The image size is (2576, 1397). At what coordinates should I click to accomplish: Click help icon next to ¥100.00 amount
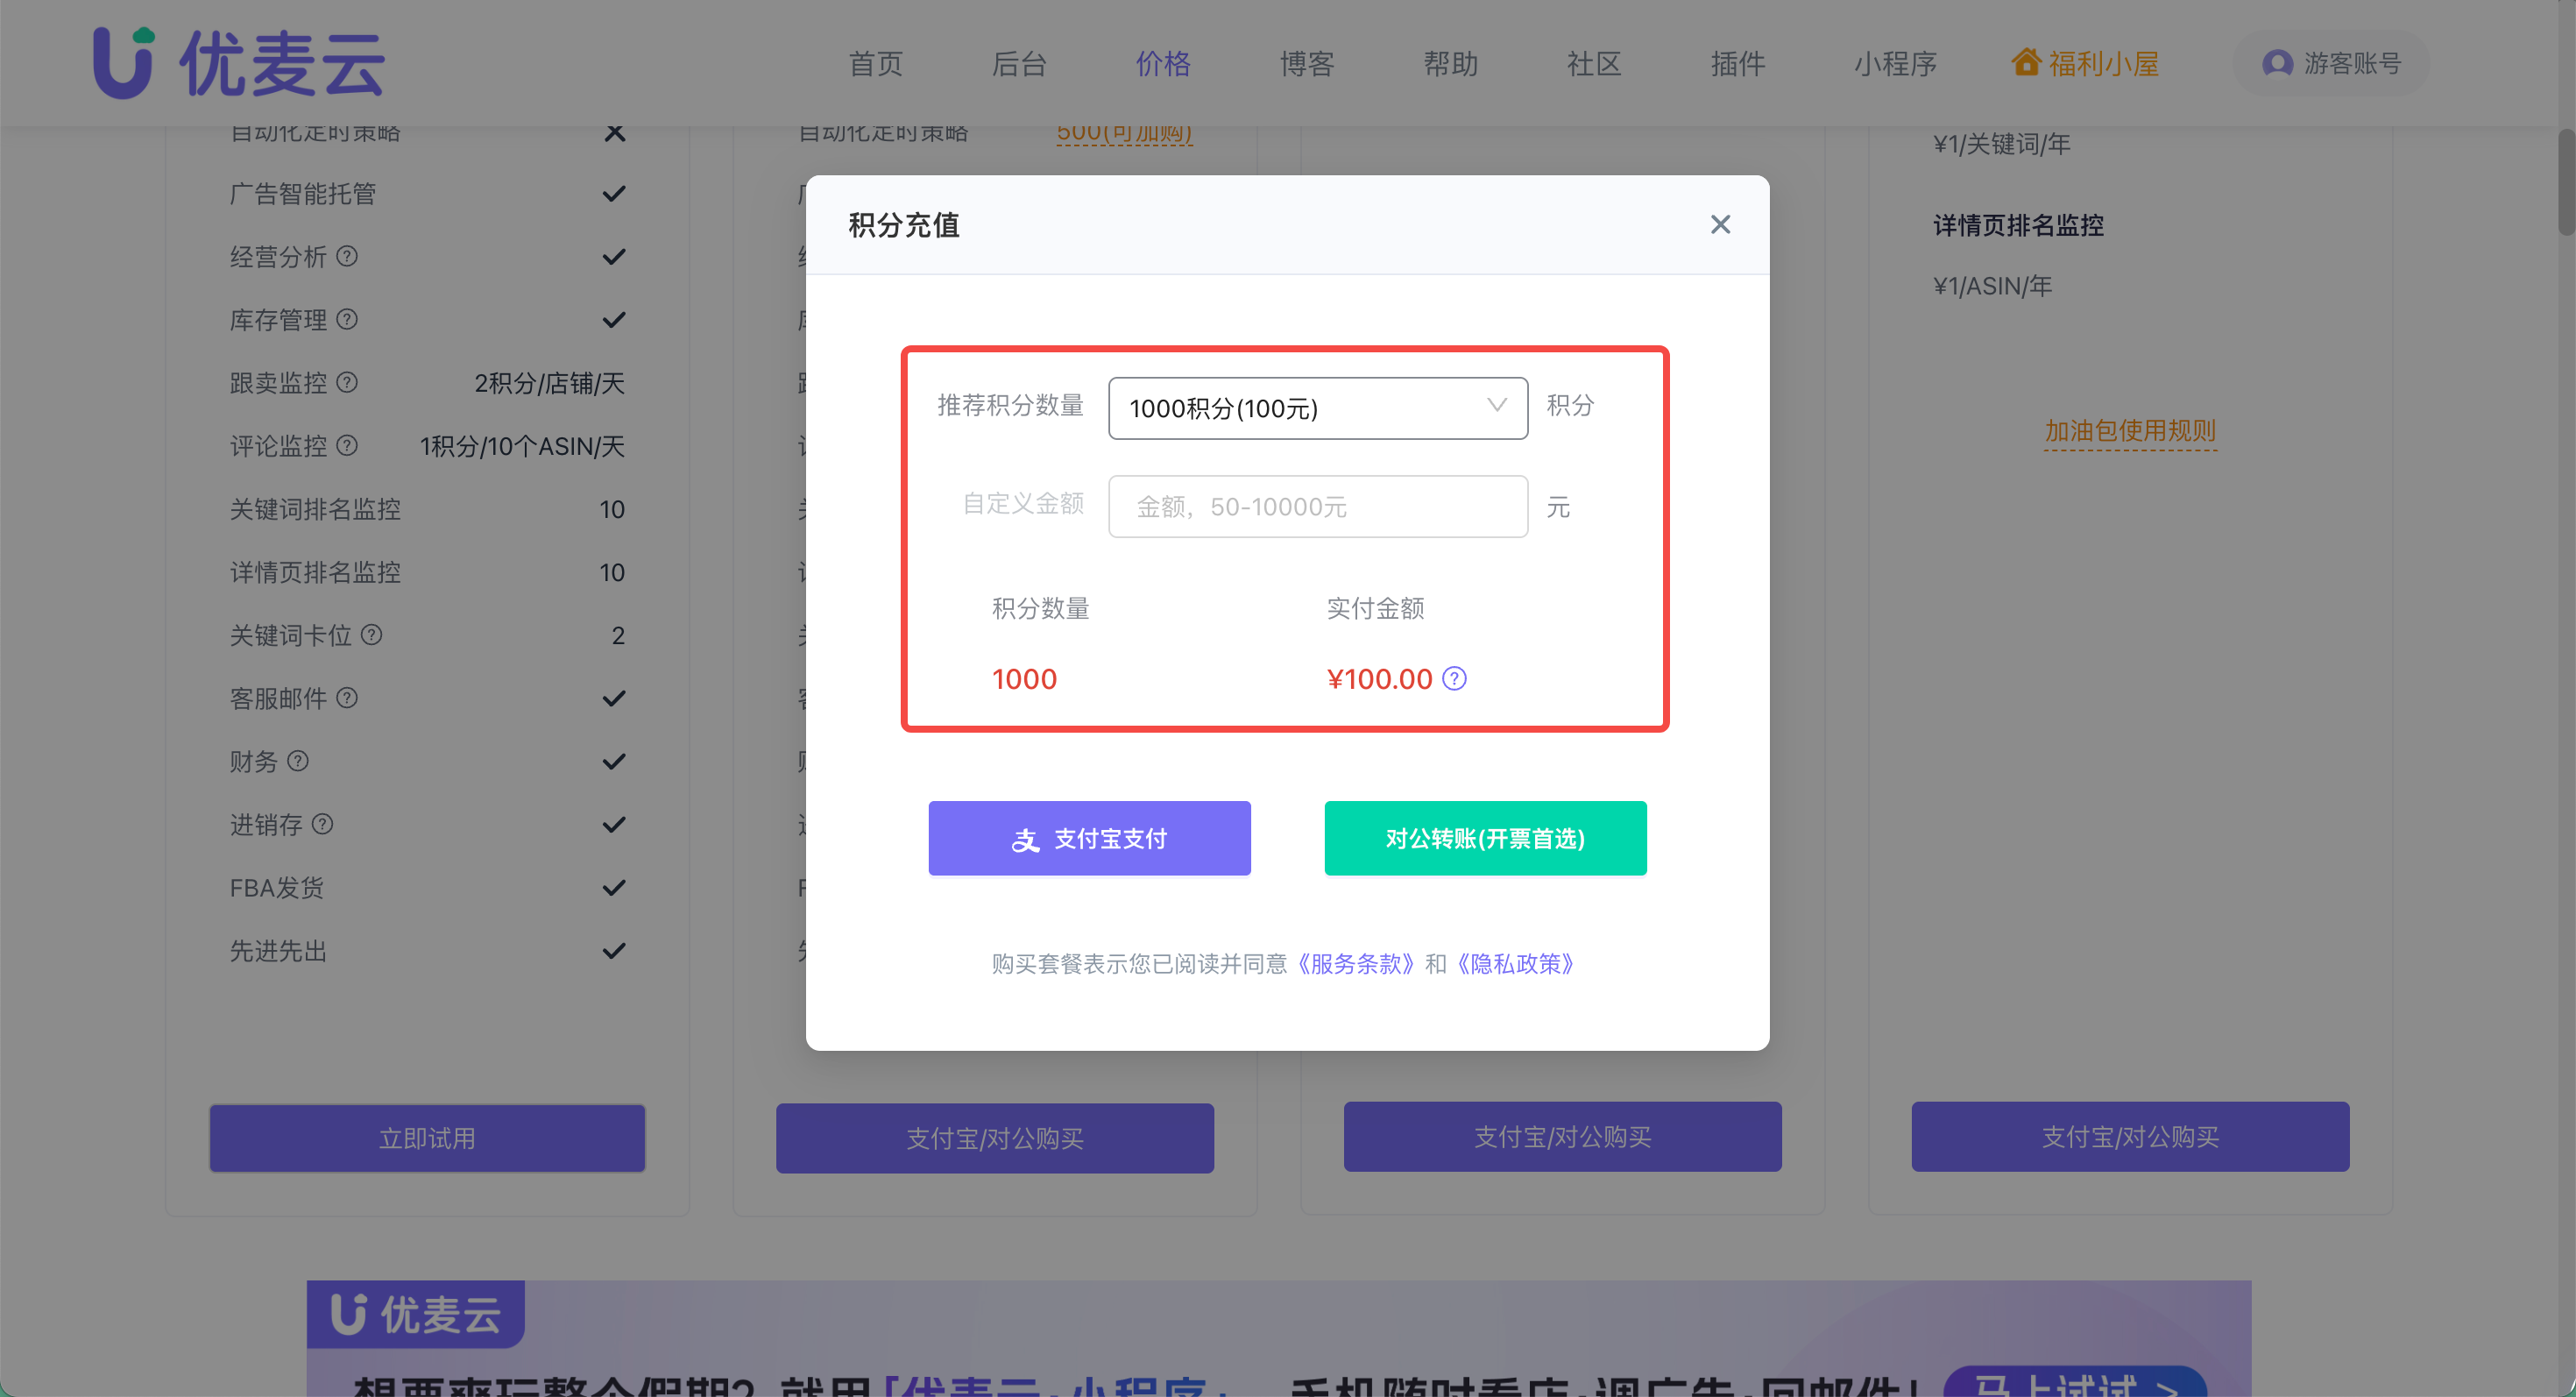[x=1455, y=679]
